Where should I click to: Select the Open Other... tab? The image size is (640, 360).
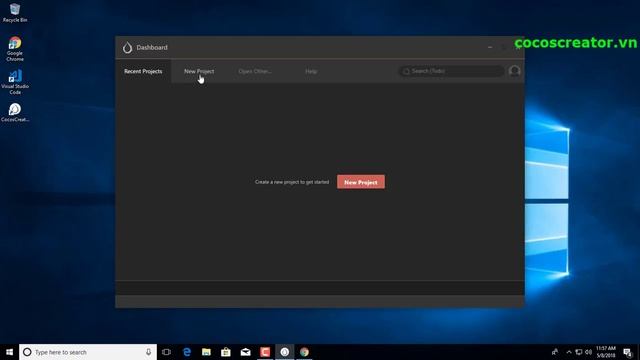(255, 71)
